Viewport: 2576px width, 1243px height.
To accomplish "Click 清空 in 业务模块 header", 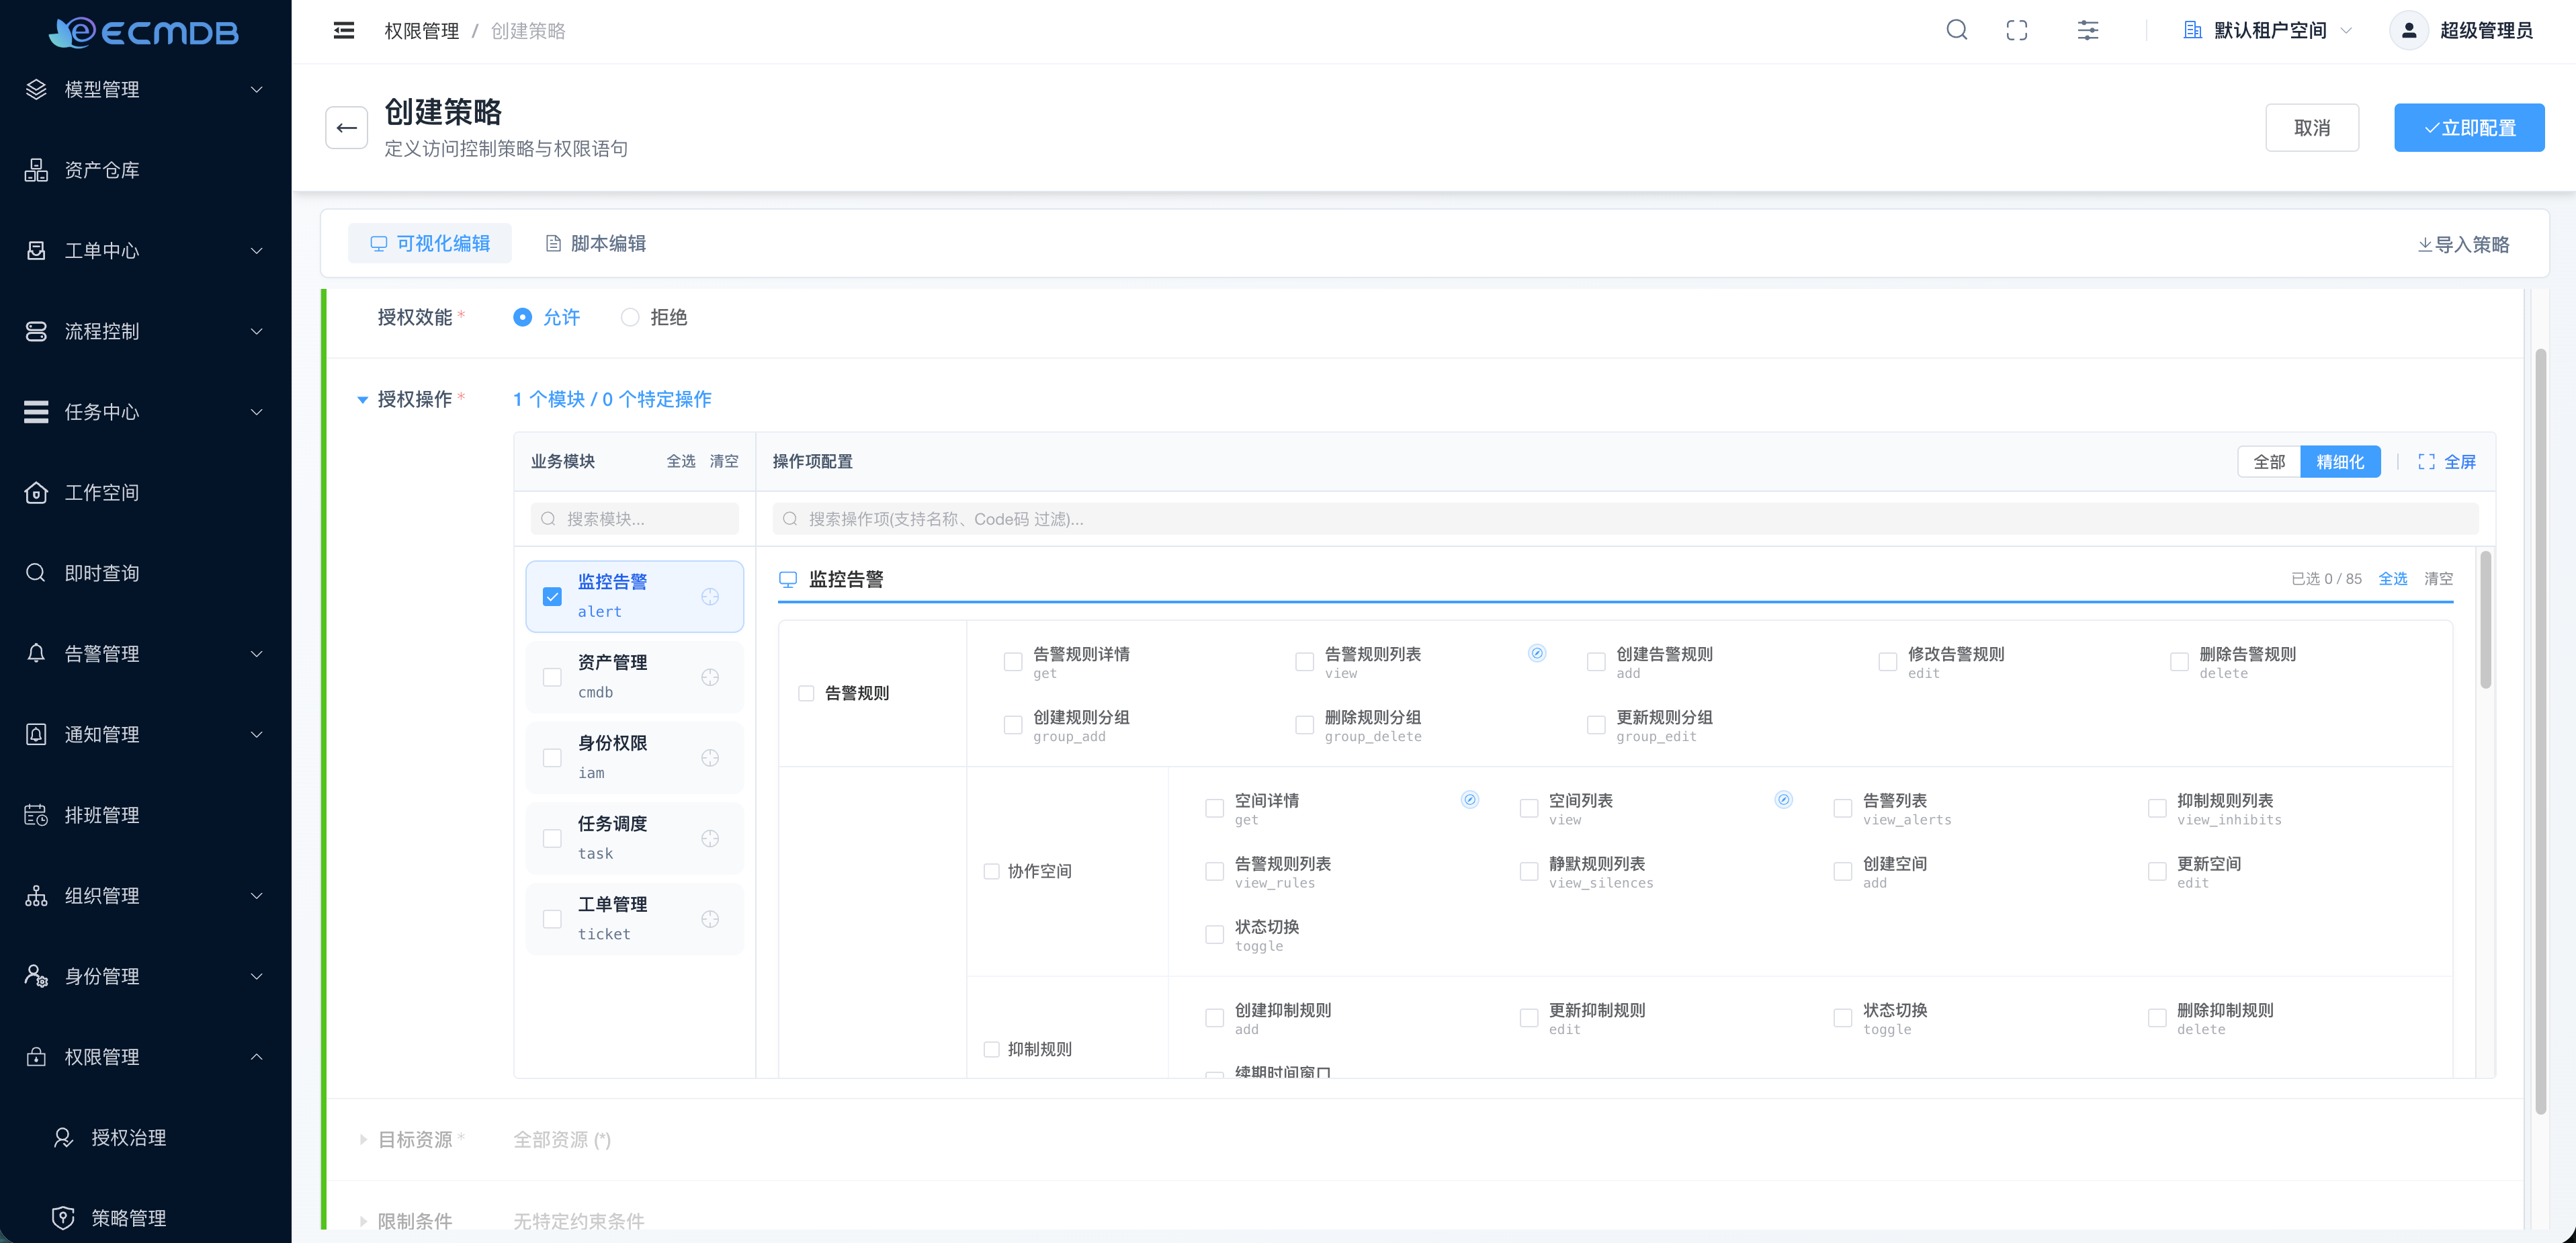I will 724,462.
